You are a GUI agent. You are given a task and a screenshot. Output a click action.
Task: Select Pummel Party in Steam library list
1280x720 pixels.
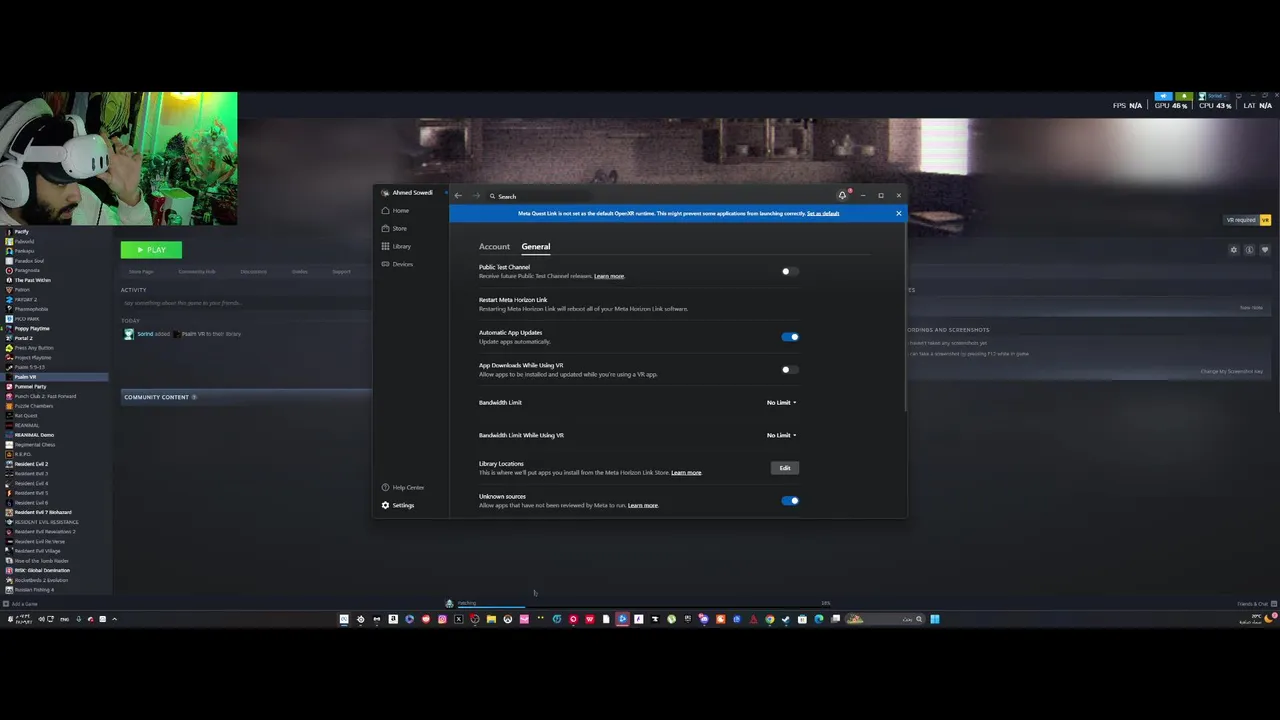tap(54, 387)
